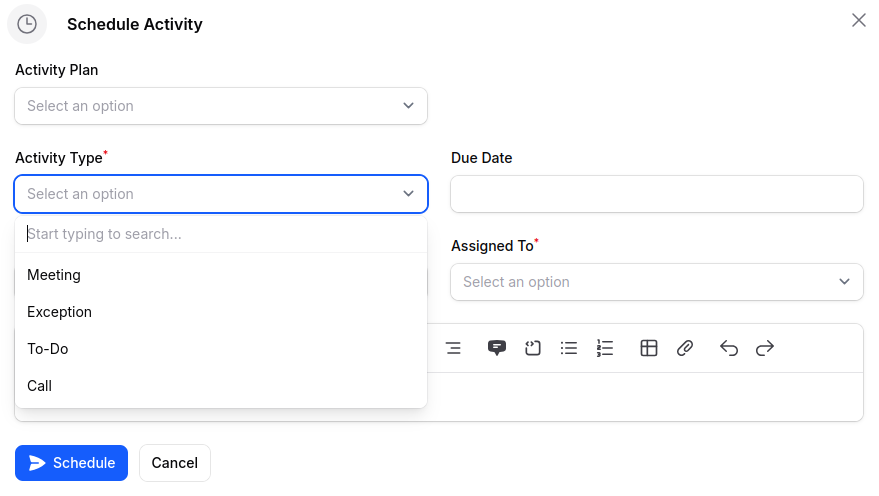Insert a table into the editor
879x496 pixels.
(649, 348)
